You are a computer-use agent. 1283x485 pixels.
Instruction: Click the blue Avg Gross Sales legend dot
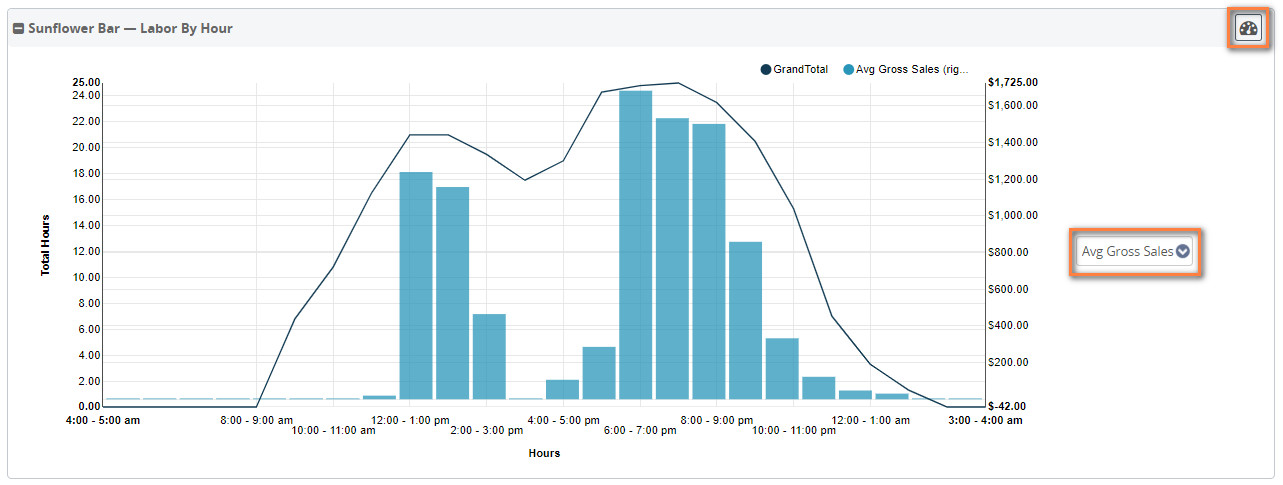pos(849,70)
